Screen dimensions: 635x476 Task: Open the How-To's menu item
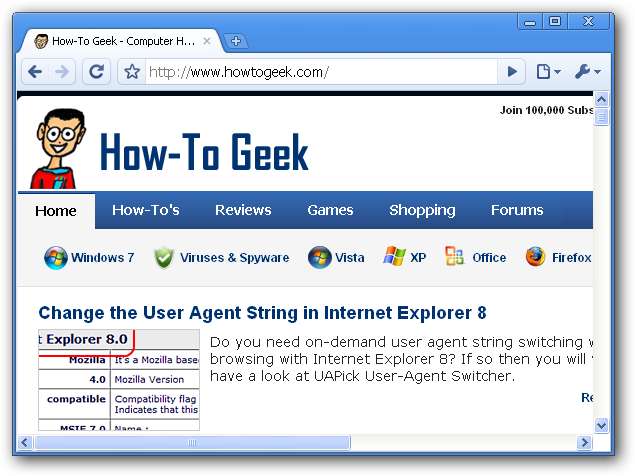(x=146, y=210)
